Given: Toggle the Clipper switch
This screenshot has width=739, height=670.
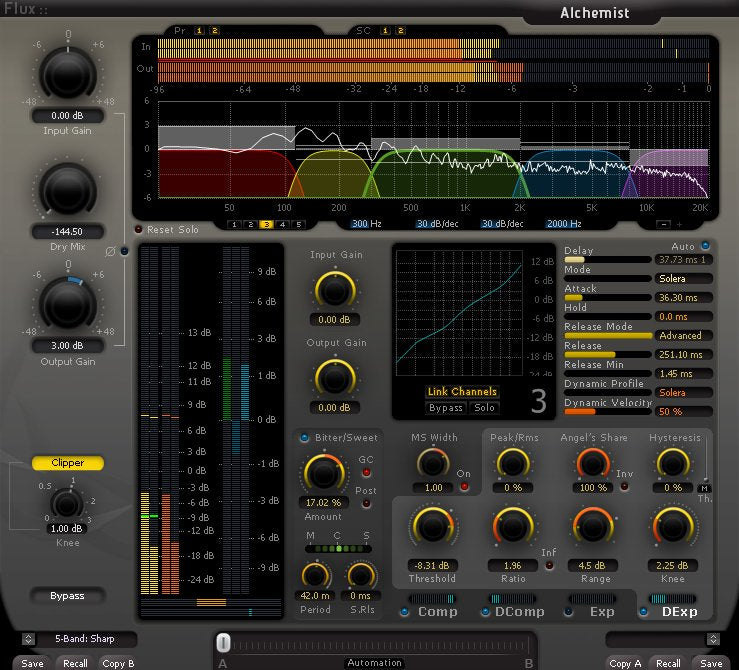Looking at the screenshot, I should point(68,463).
